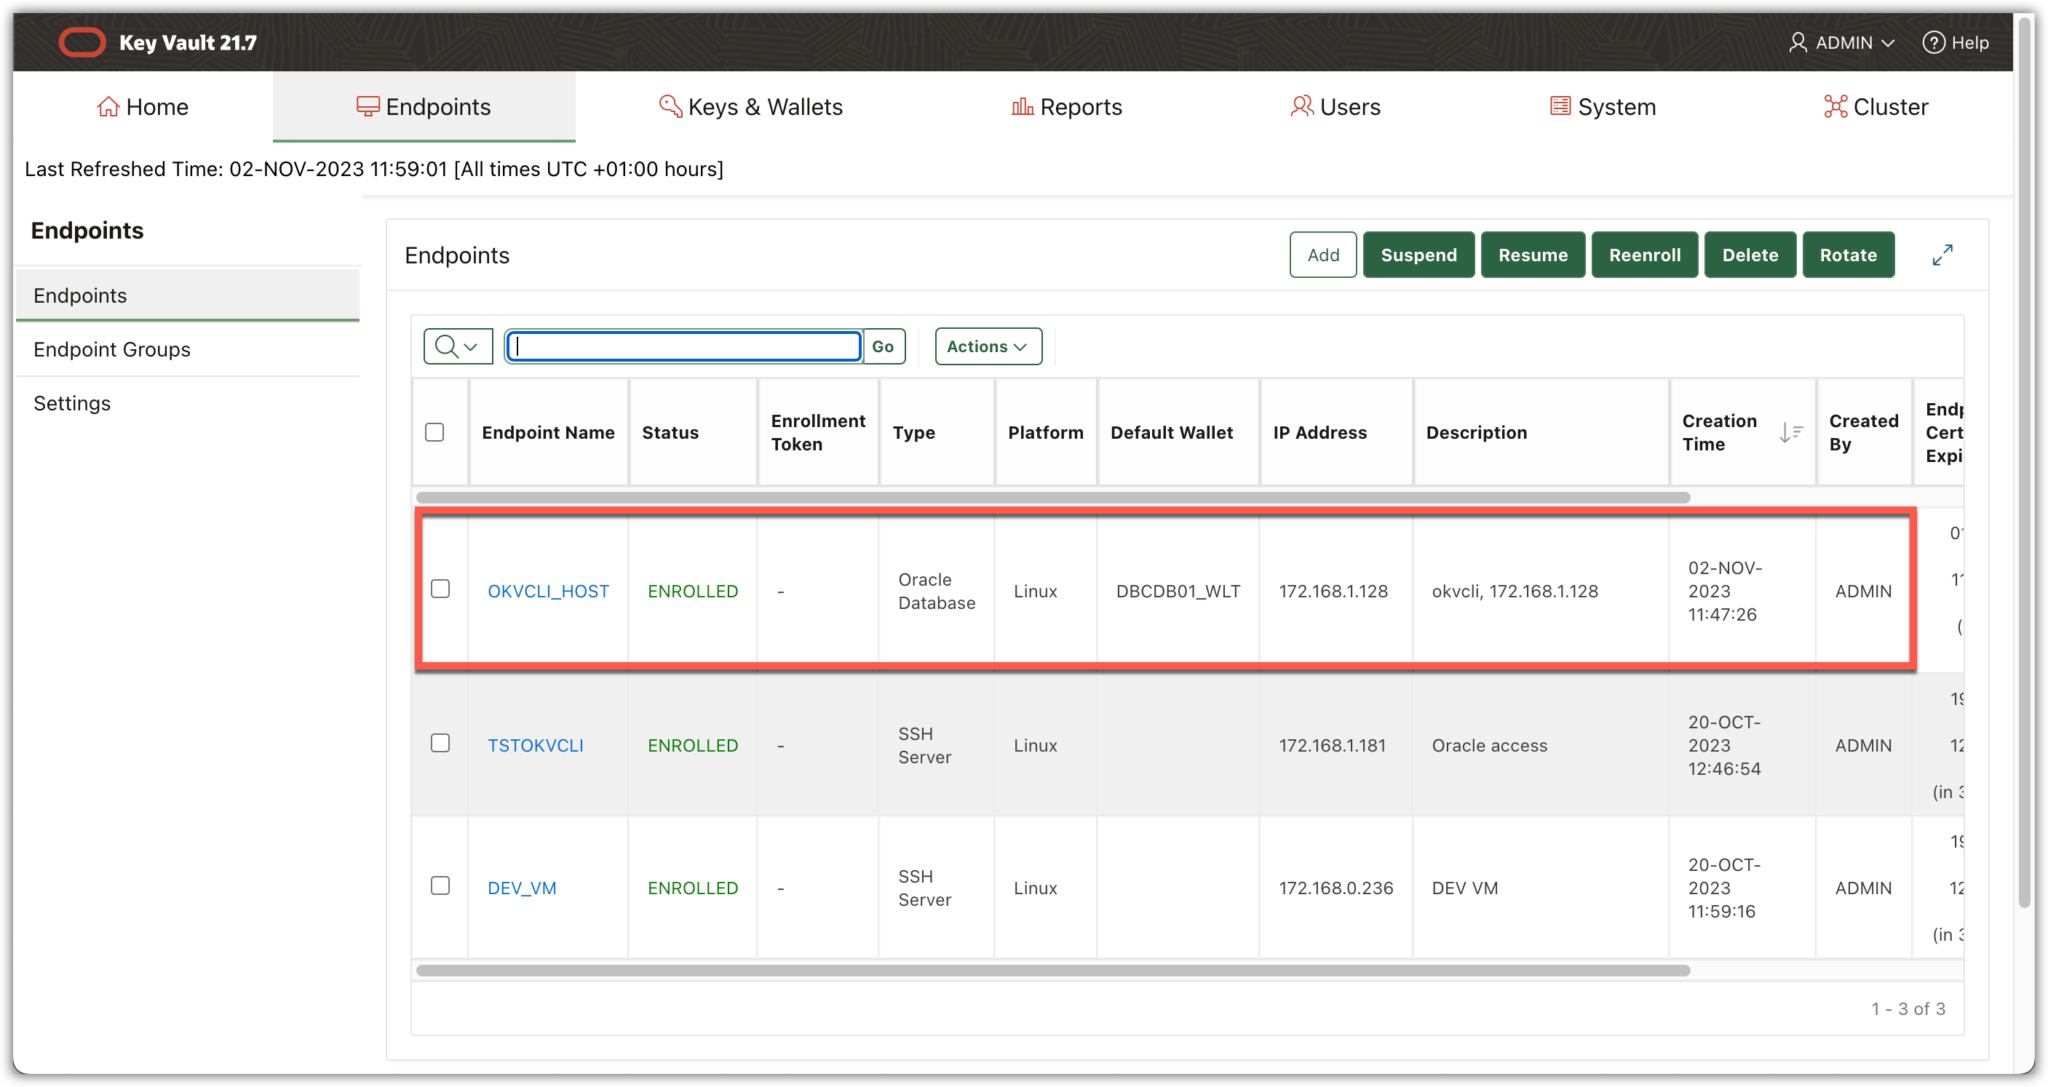Screen dimensions: 2048x1087
Task: Click the Creation Time sort arrow icon
Action: pyautogui.click(x=1790, y=433)
